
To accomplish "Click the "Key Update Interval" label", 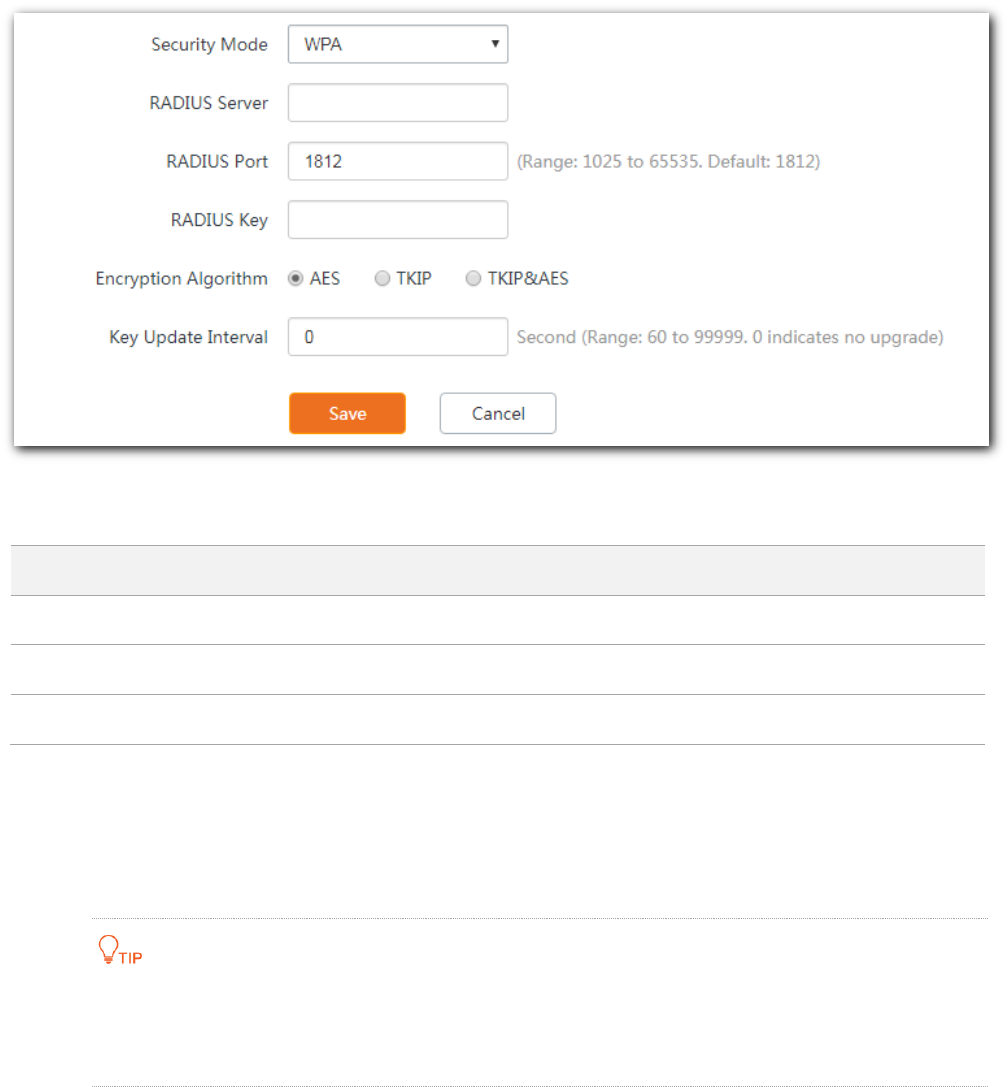I will click(x=189, y=337).
